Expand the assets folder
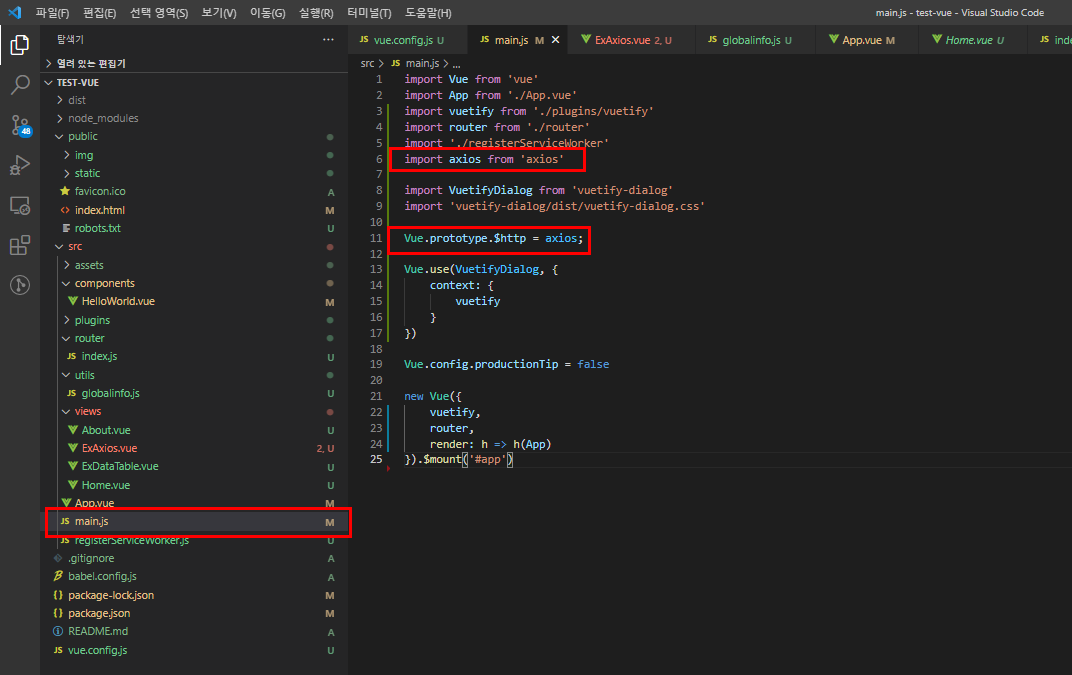This screenshot has height=675, width=1072. (x=194, y=265)
